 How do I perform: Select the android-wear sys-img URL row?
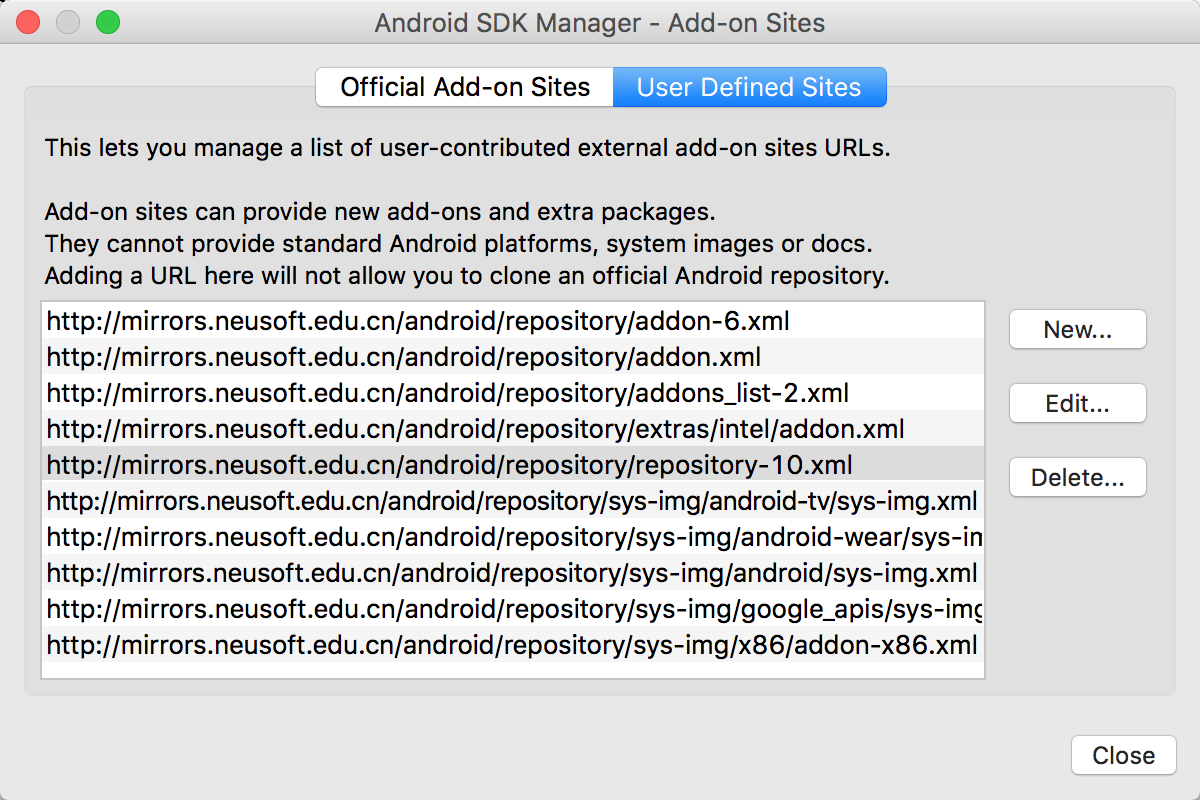pyautogui.click(x=513, y=536)
